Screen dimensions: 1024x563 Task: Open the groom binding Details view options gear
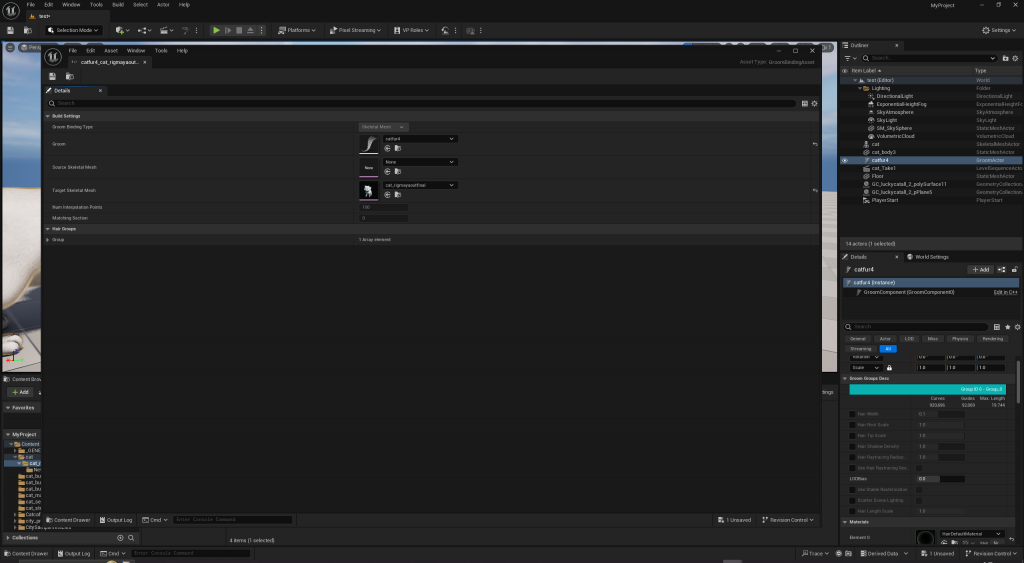pos(814,103)
